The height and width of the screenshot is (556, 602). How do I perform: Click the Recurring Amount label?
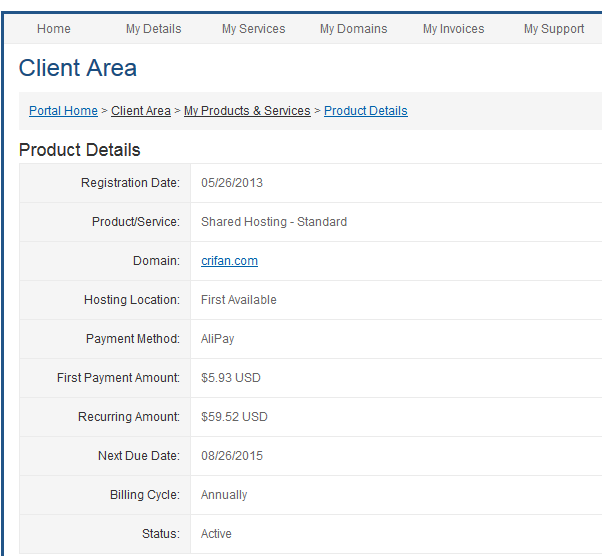click(129, 417)
